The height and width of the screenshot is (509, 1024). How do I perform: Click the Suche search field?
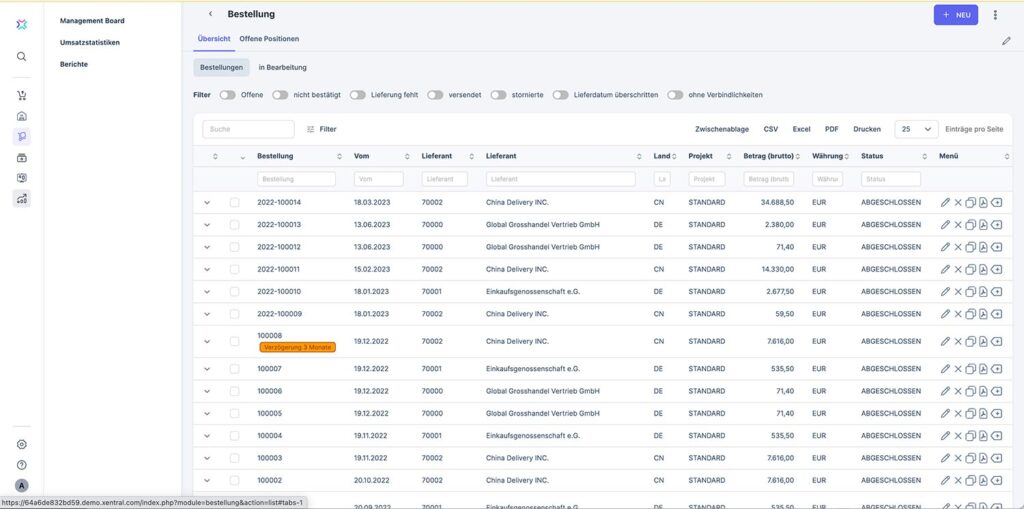pos(248,129)
